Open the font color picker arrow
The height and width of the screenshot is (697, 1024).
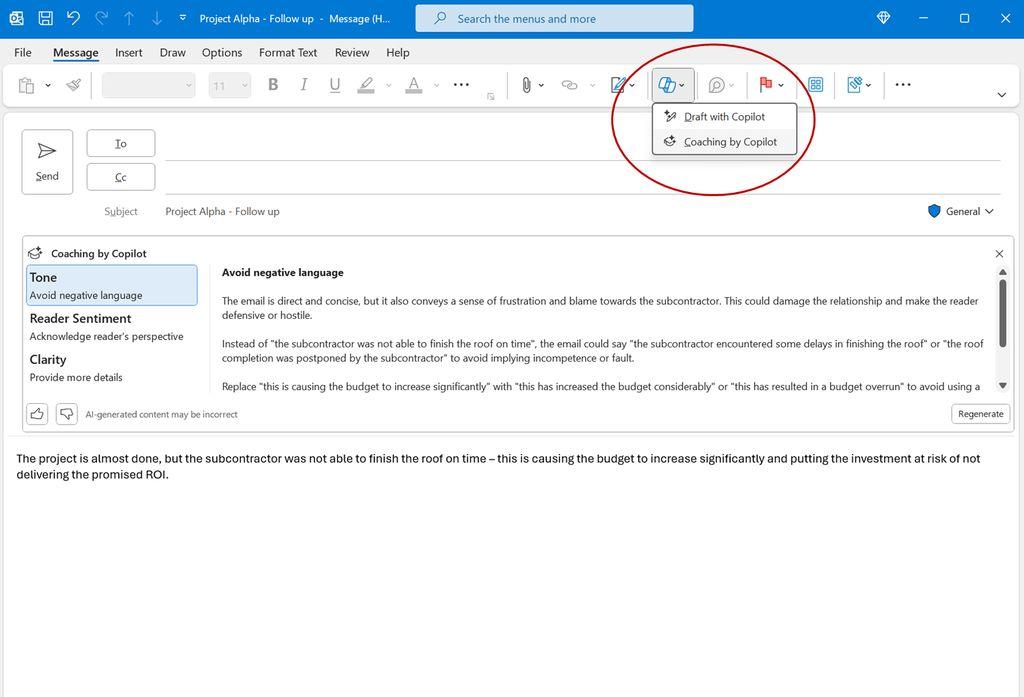click(x=436, y=86)
